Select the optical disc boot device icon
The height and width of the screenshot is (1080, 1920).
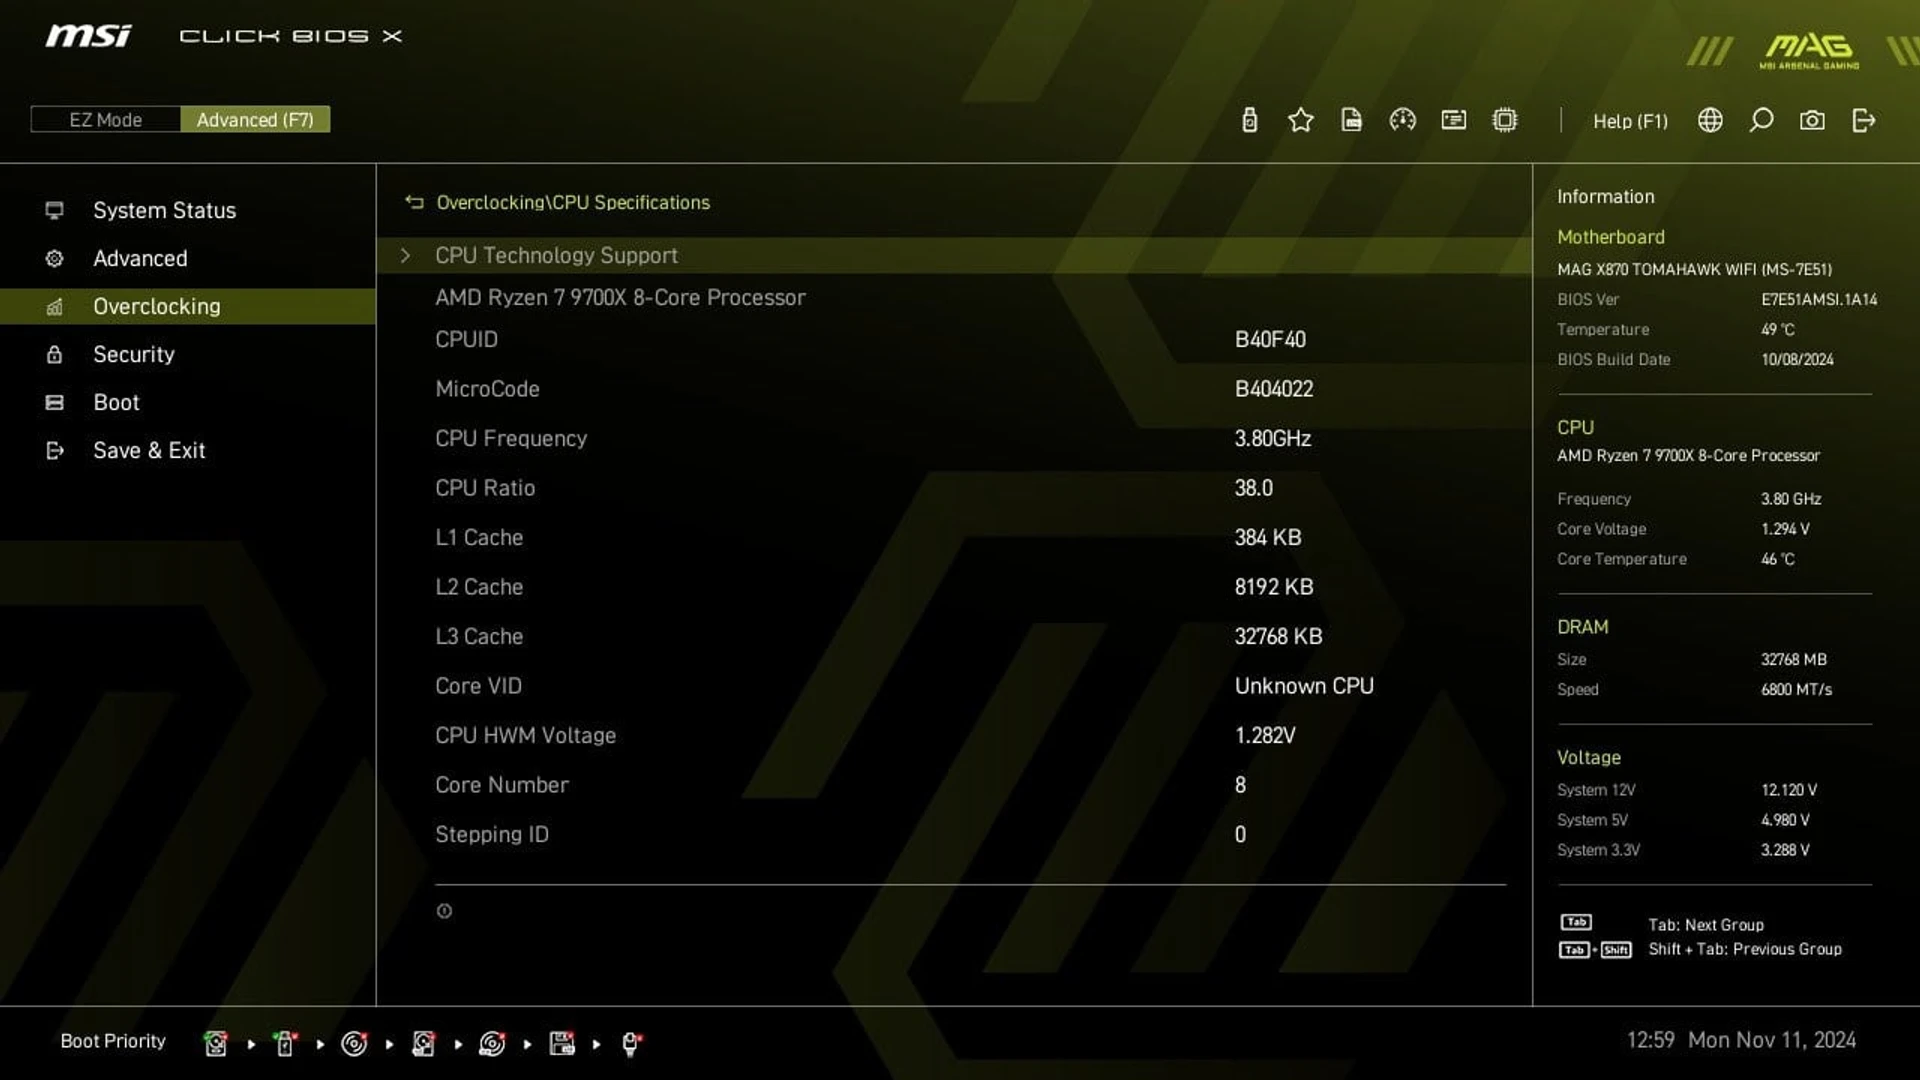click(x=354, y=1043)
